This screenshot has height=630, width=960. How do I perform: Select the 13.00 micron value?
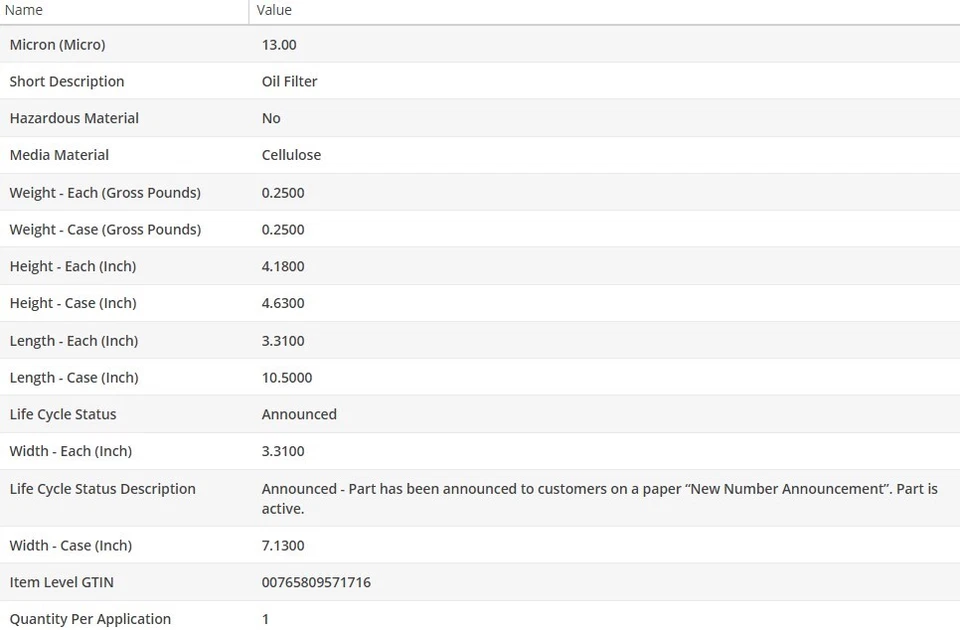tap(279, 45)
